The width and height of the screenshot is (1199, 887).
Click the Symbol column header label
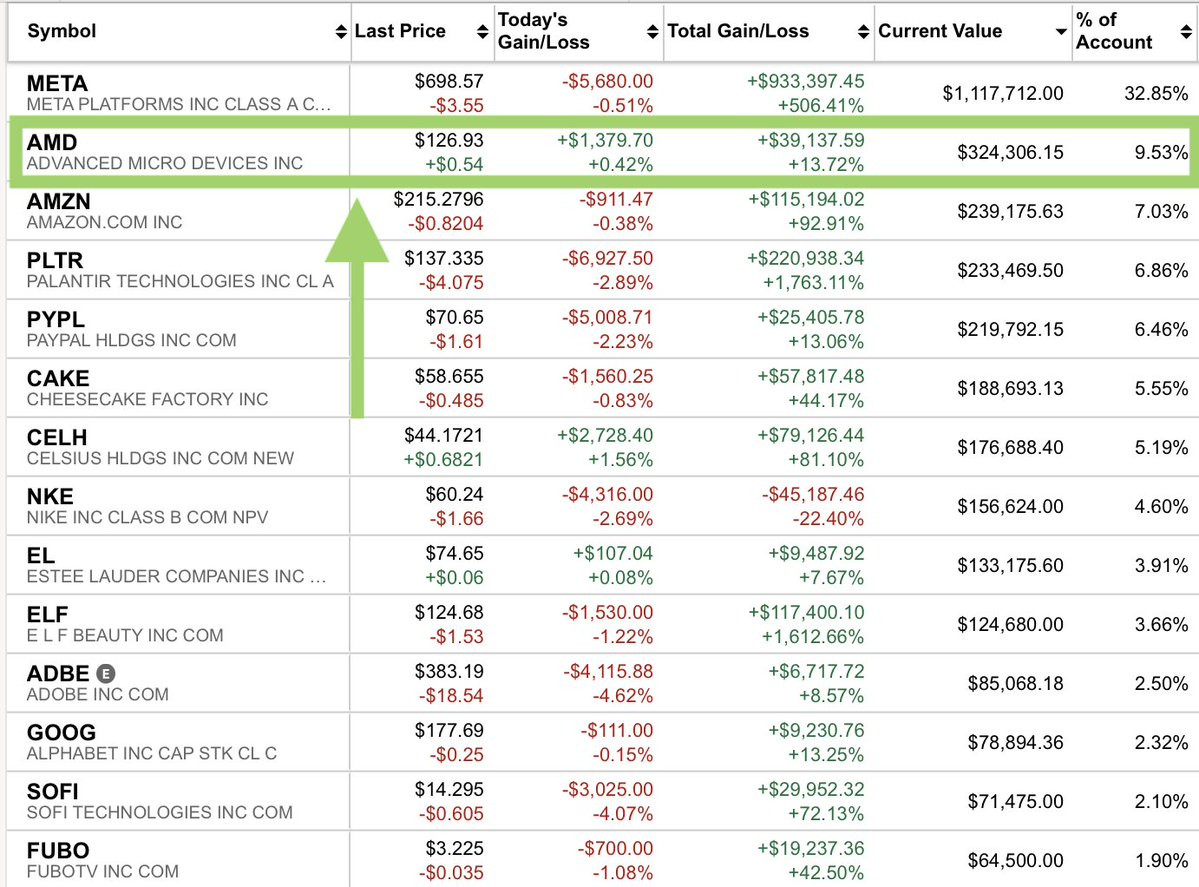[x=62, y=31]
